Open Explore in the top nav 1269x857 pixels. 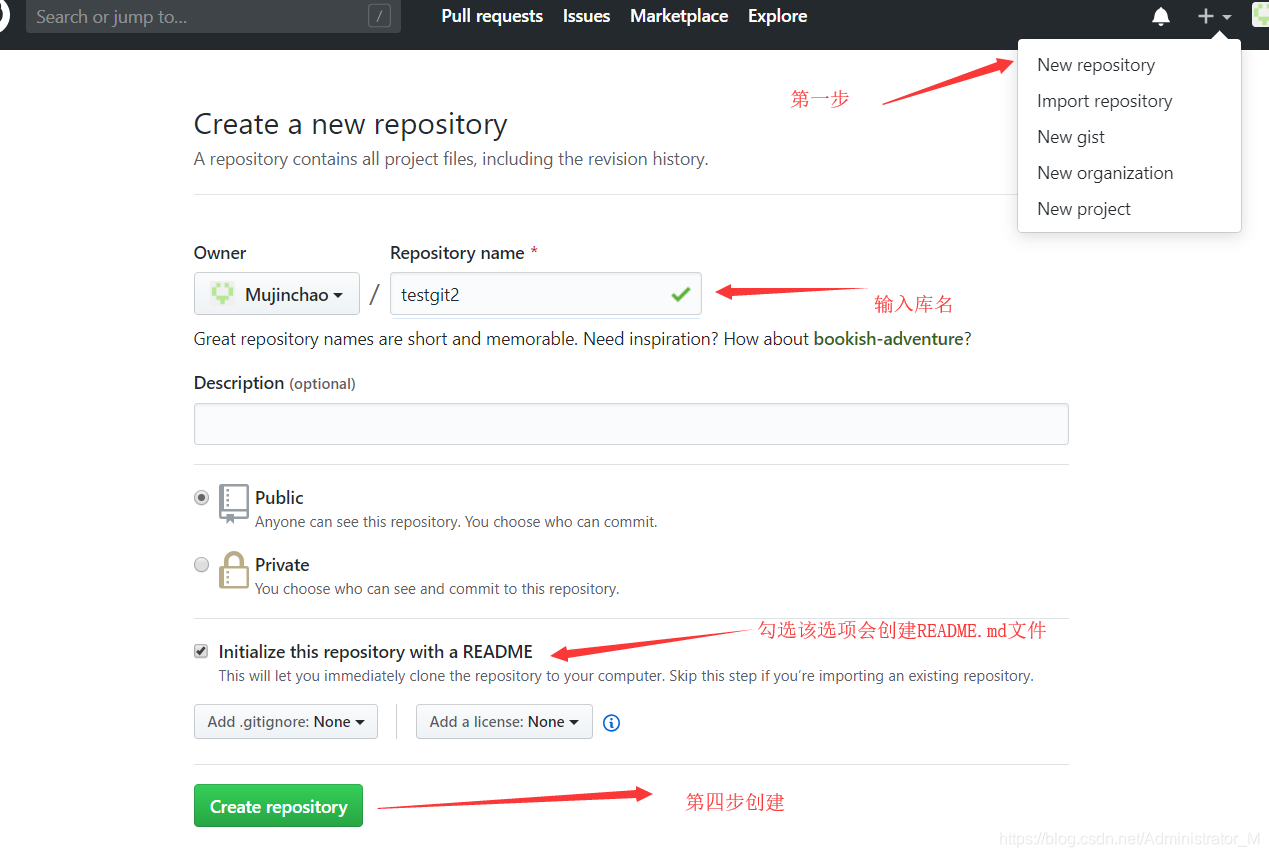point(777,16)
